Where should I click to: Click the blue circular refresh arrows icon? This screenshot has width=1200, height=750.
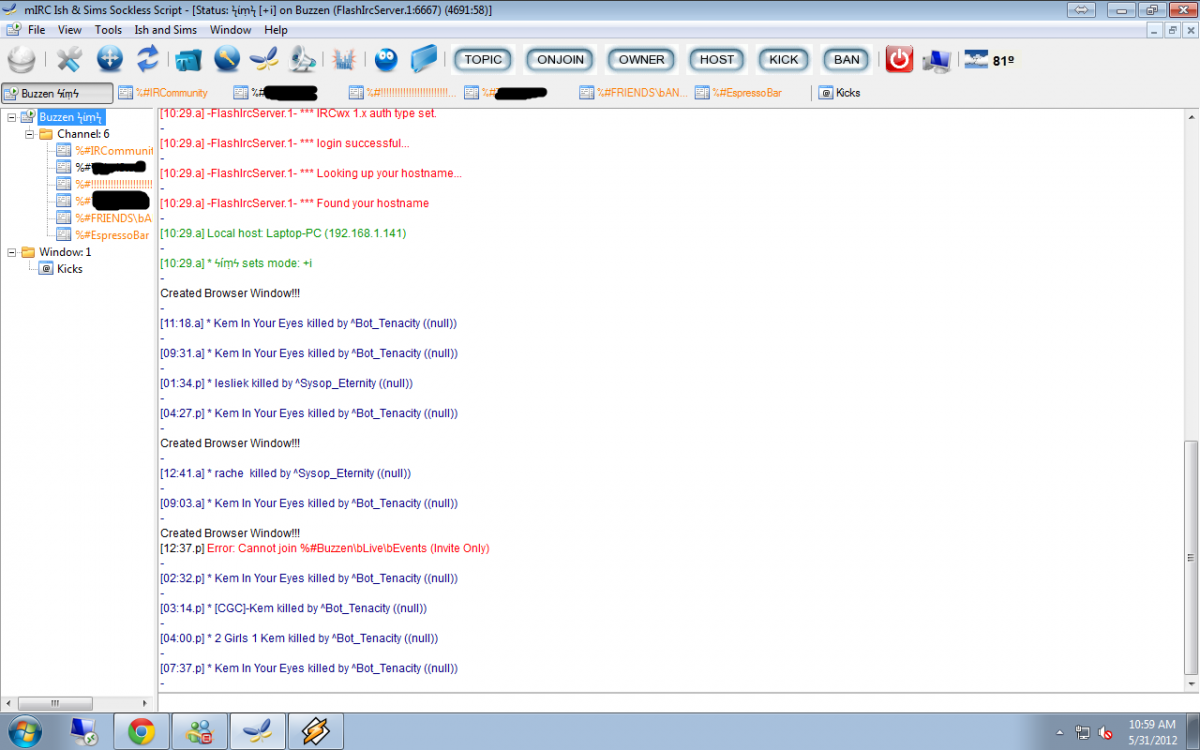click(x=148, y=59)
